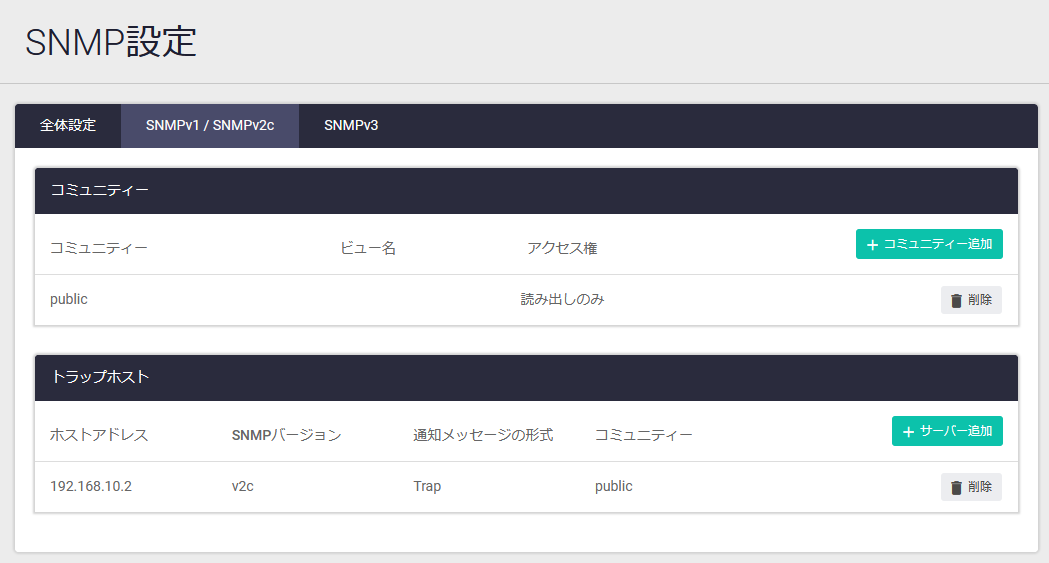Click the plus icon on コミュニティー追加
The image size is (1049, 563).
click(x=872, y=245)
